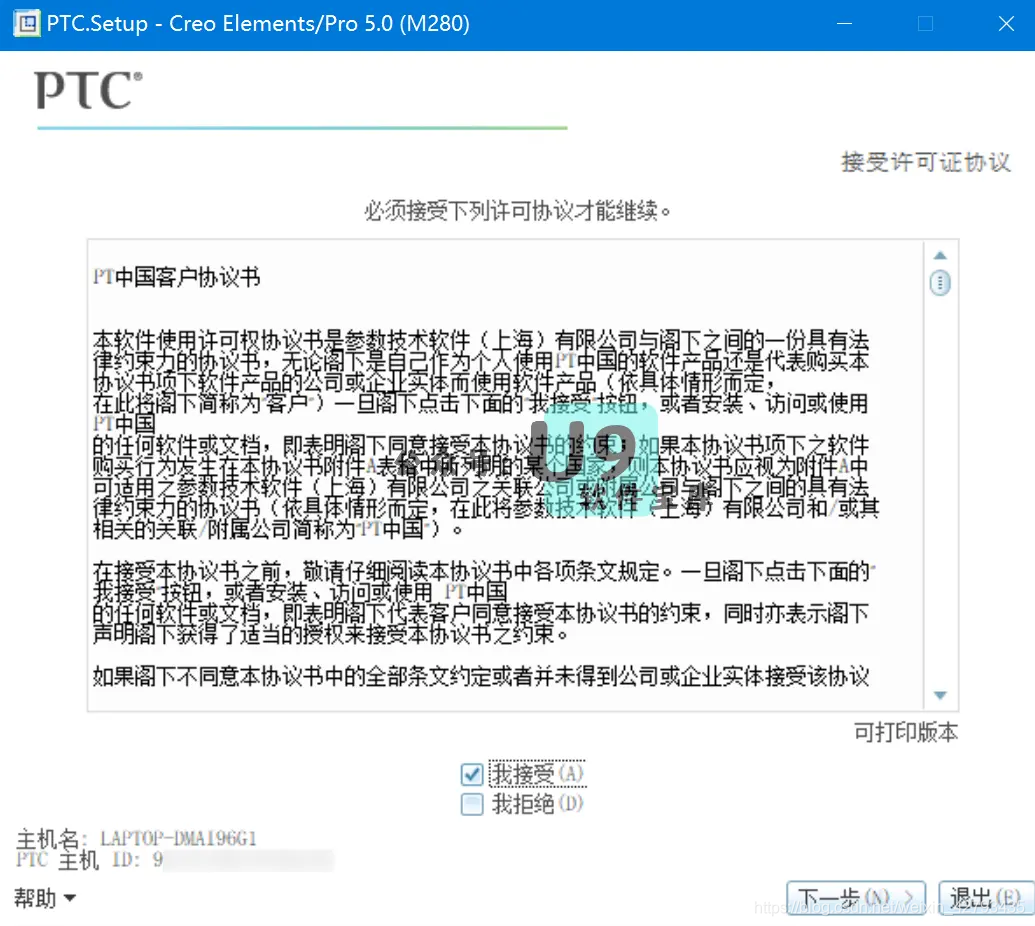The height and width of the screenshot is (926, 1035).
Task: Click the 接受许可证协议 step heading
Action: (x=925, y=162)
